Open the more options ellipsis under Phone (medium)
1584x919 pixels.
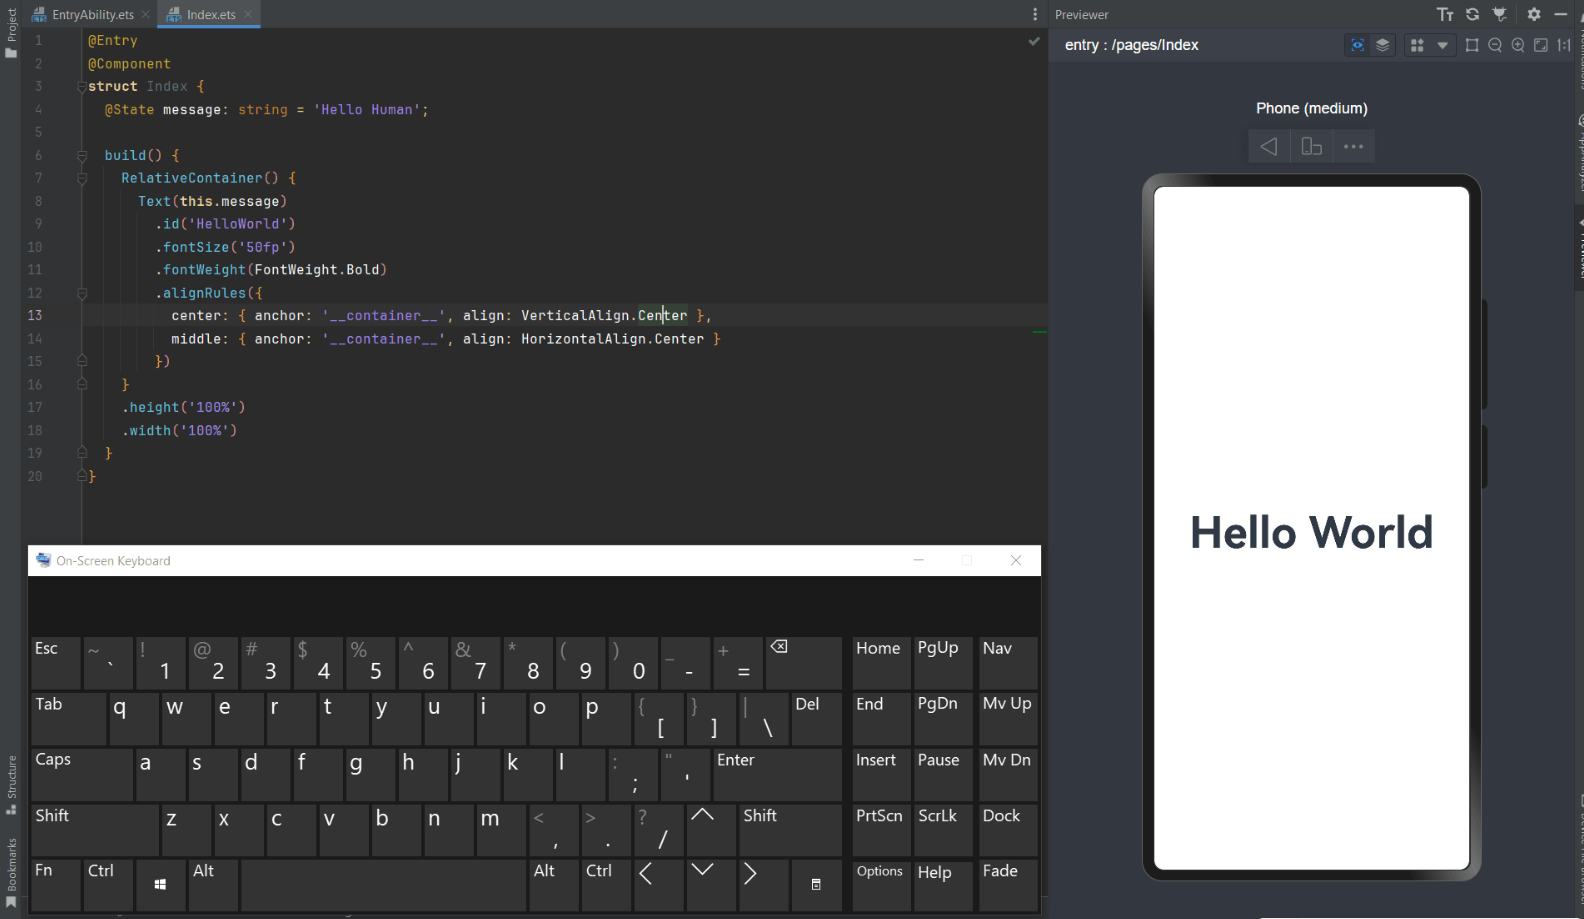[1353, 147]
